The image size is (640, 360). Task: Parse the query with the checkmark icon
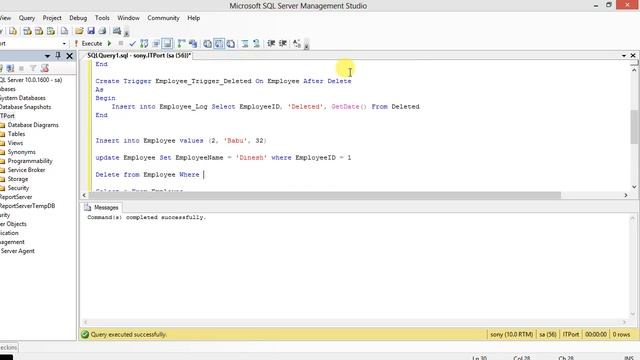pyautogui.click(x=132, y=43)
